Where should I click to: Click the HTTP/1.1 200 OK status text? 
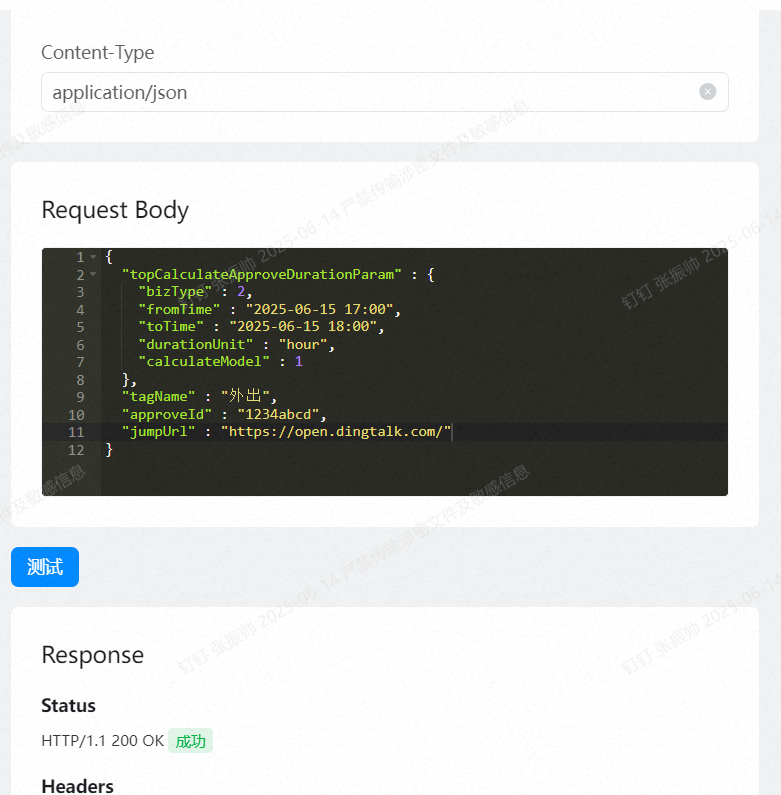[102, 741]
